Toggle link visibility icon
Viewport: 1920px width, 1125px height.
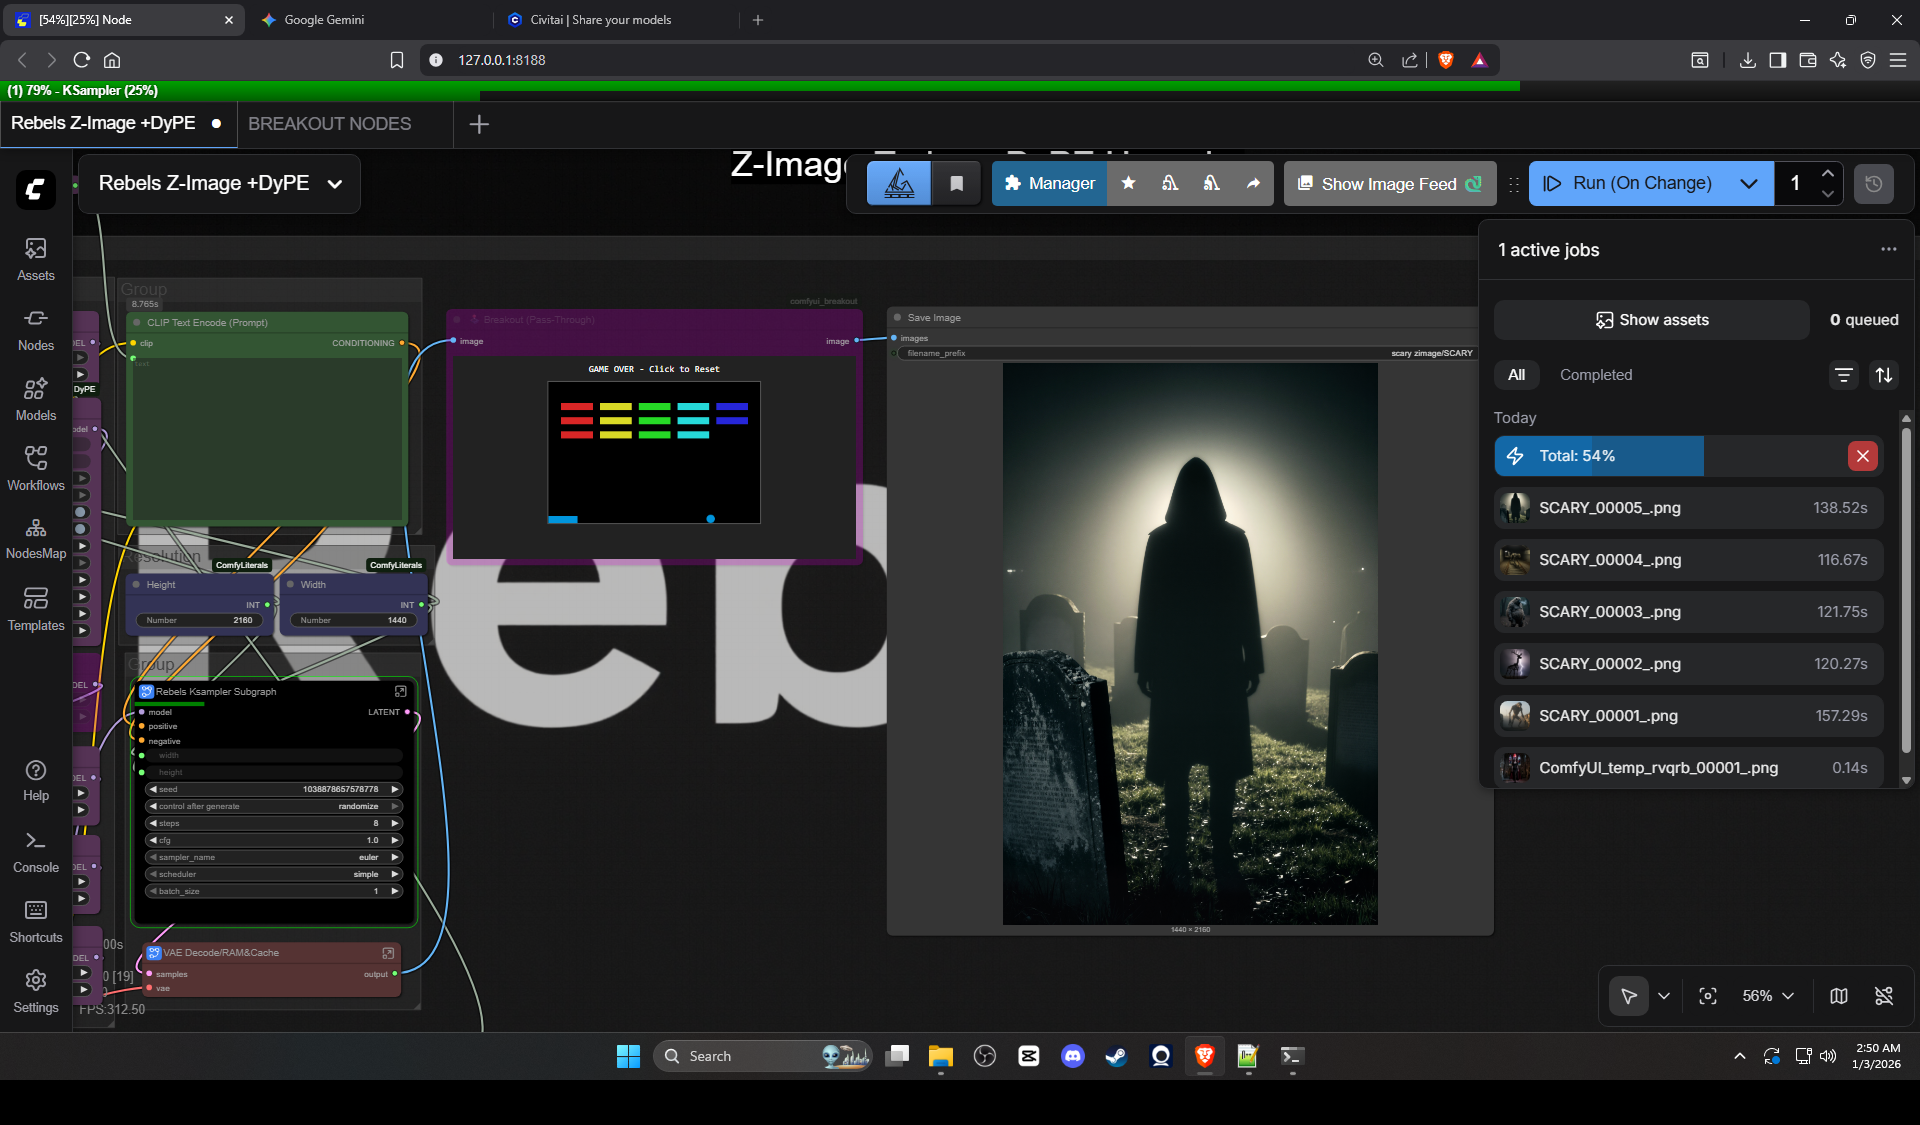point(1884,996)
